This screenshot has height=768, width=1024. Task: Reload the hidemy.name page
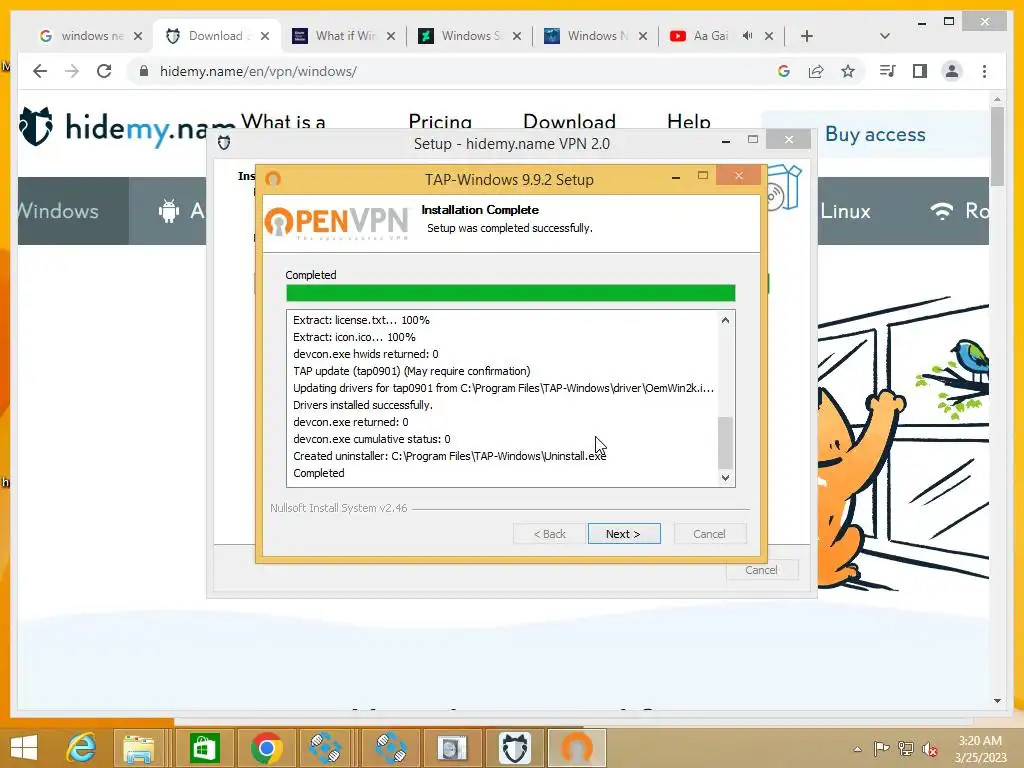(104, 71)
